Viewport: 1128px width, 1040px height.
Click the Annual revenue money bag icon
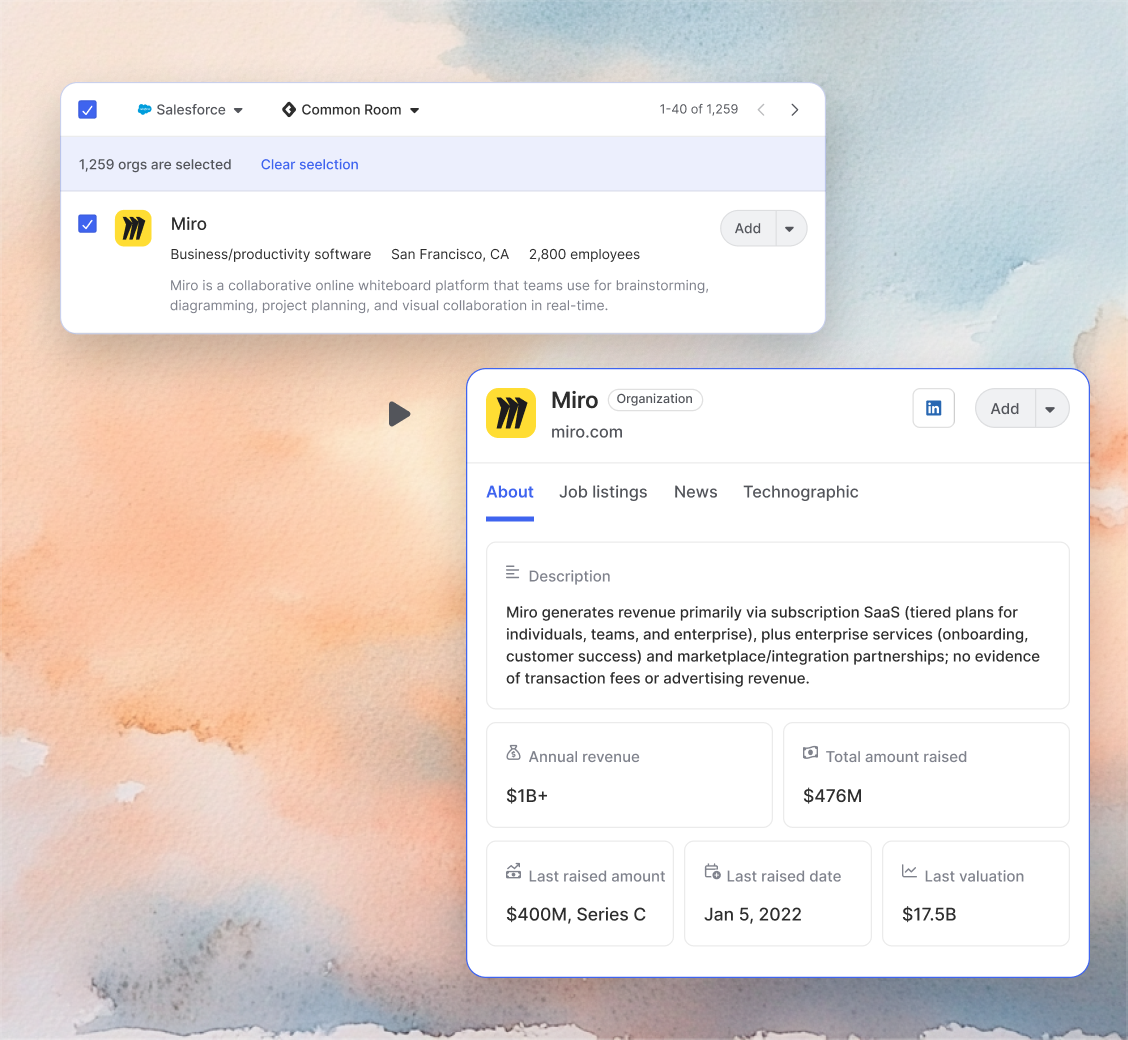(x=513, y=753)
